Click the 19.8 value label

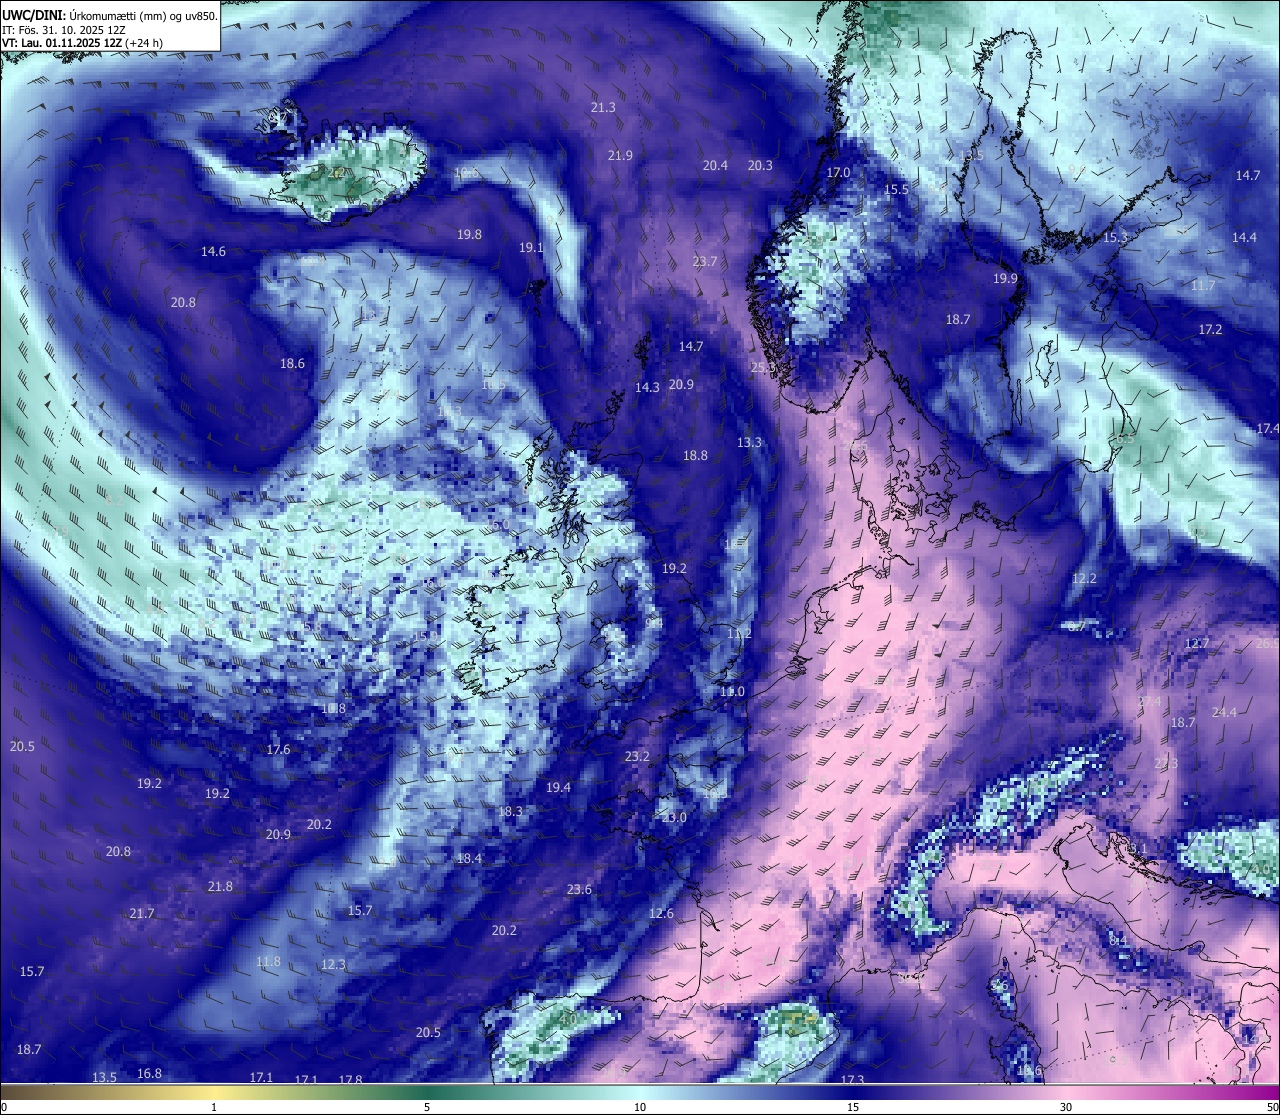(469, 234)
